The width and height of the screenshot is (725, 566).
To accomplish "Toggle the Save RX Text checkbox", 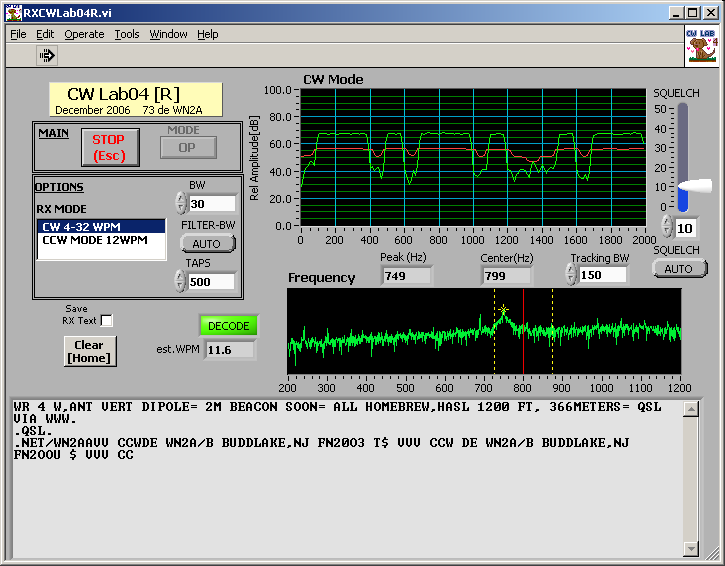I will click(x=107, y=321).
